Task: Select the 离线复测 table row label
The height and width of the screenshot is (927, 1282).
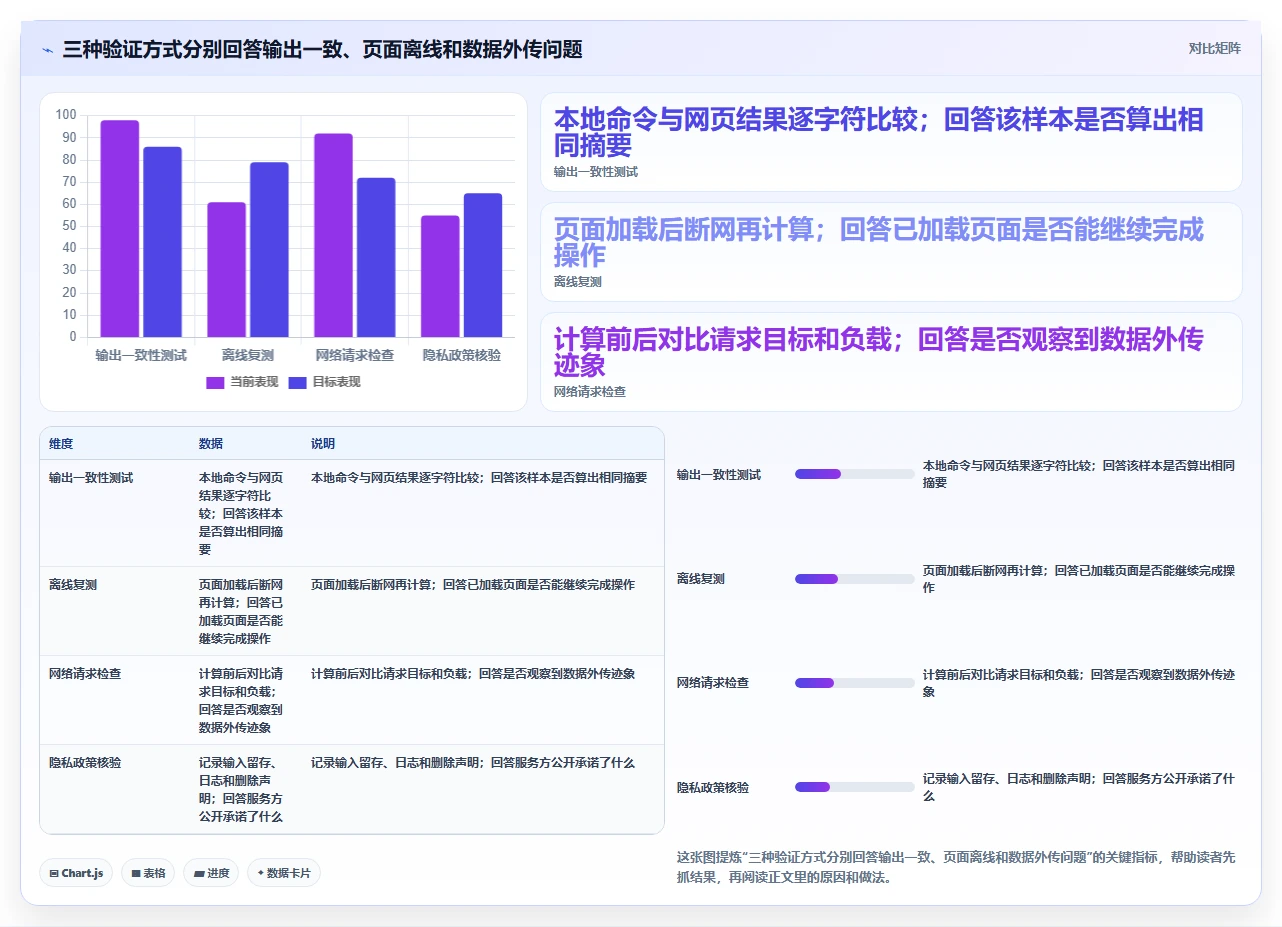Action: coord(73,585)
